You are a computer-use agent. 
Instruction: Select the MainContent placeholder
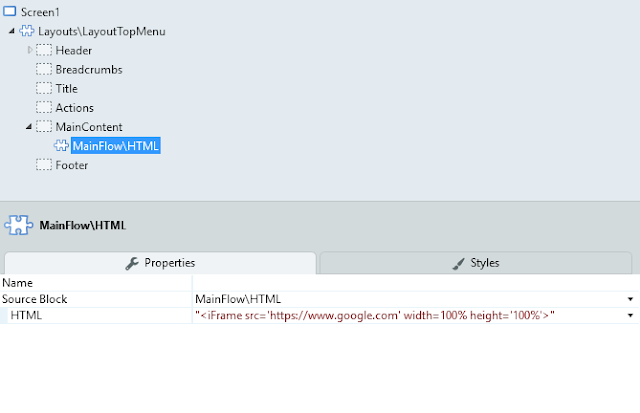pos(89,127)
